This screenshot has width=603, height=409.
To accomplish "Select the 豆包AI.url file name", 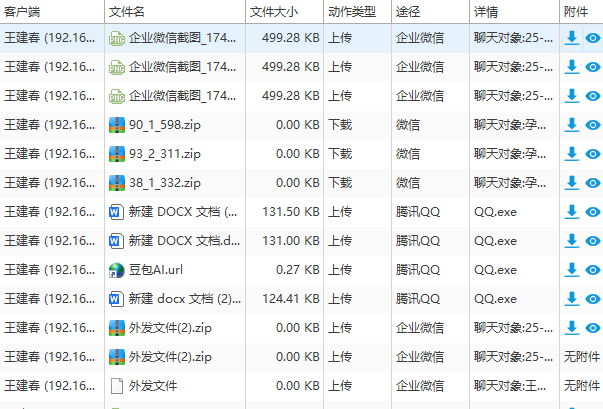I will click(x=156, y=270).
